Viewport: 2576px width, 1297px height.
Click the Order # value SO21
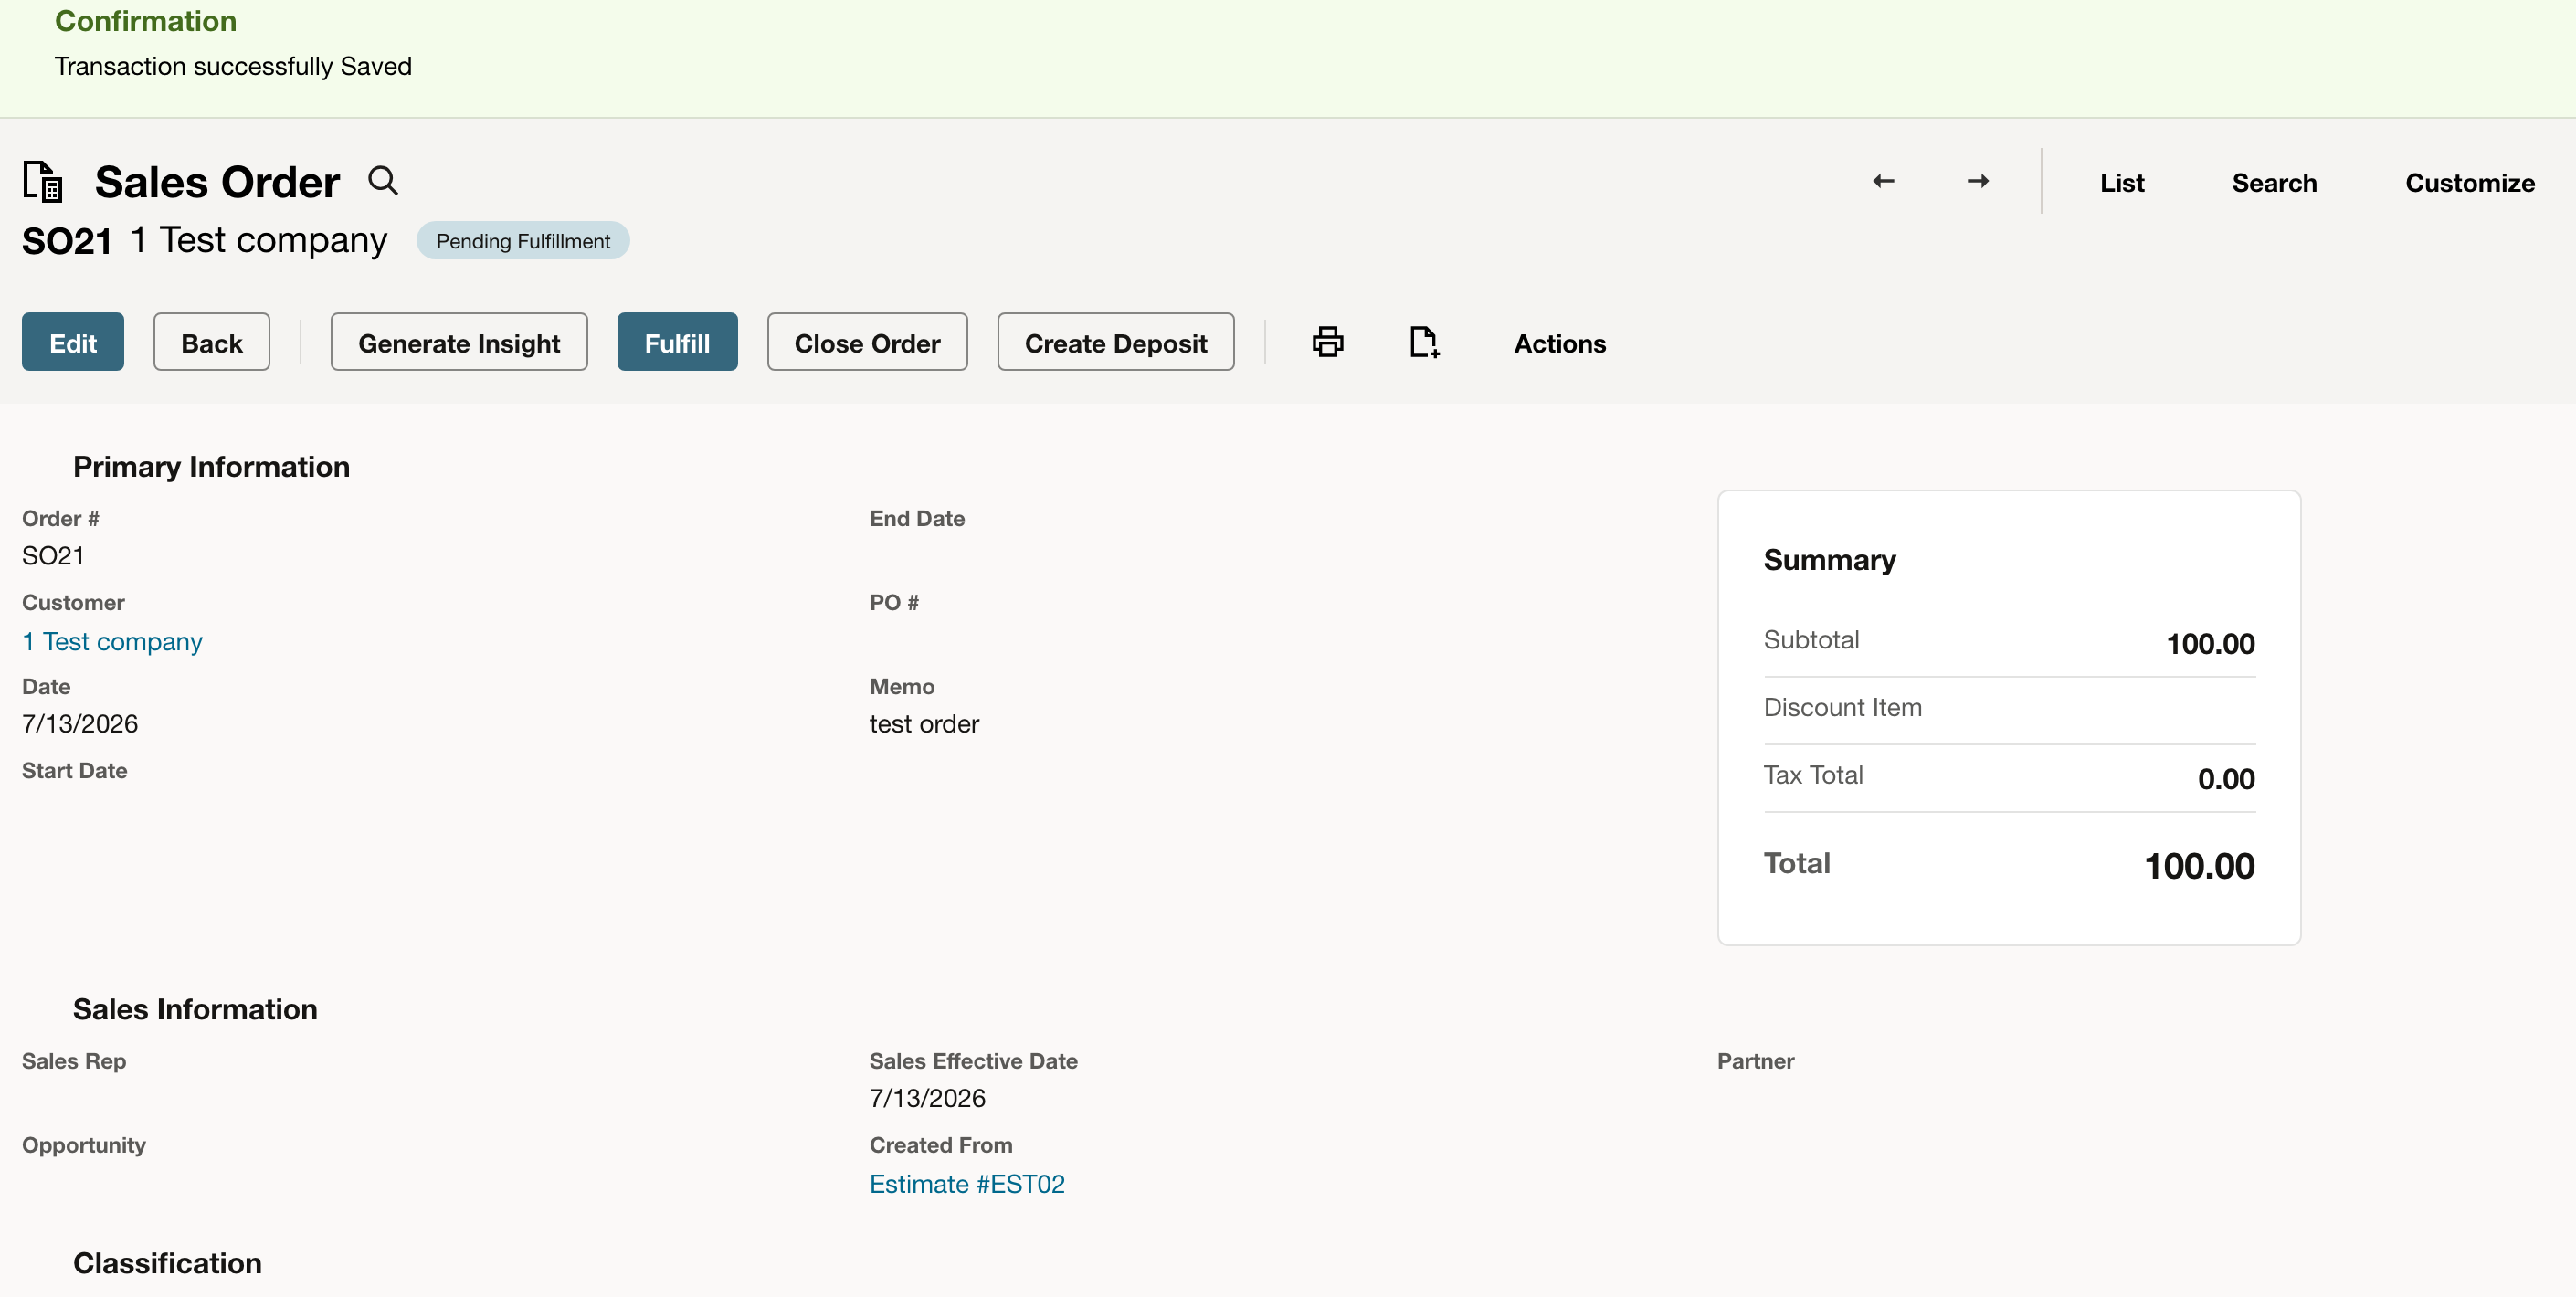coord(53,555)
